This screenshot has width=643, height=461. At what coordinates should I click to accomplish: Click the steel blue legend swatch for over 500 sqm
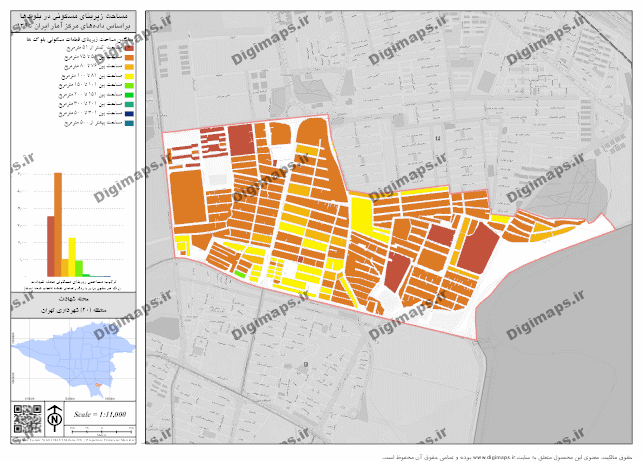(x=129, y=123)
